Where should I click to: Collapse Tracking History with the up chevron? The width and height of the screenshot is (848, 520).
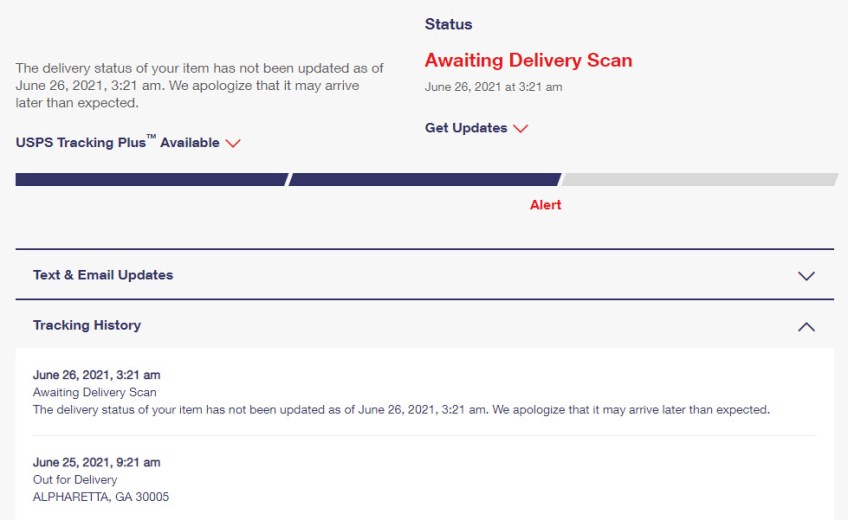(806, 326)
